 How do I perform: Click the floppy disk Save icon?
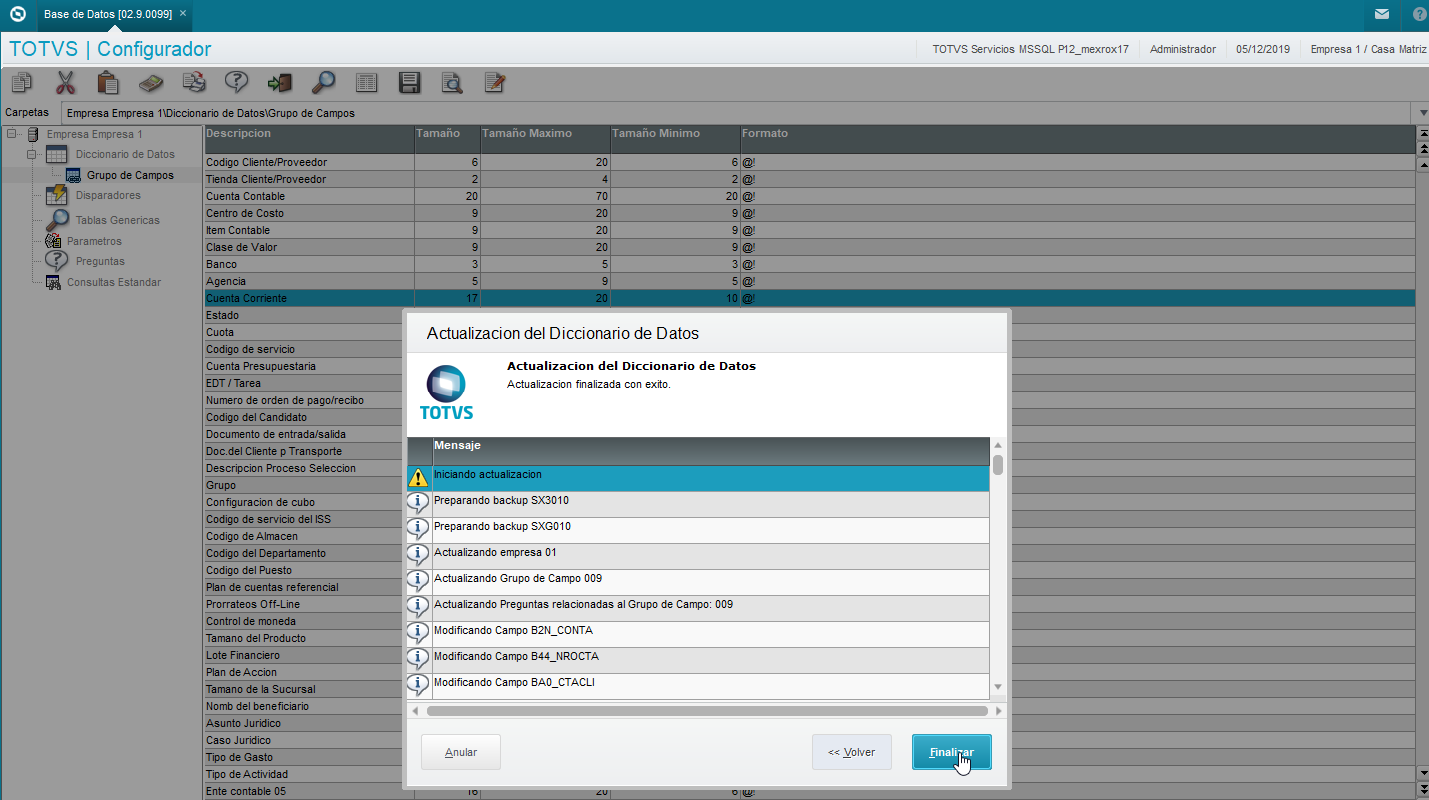[409, 83]
